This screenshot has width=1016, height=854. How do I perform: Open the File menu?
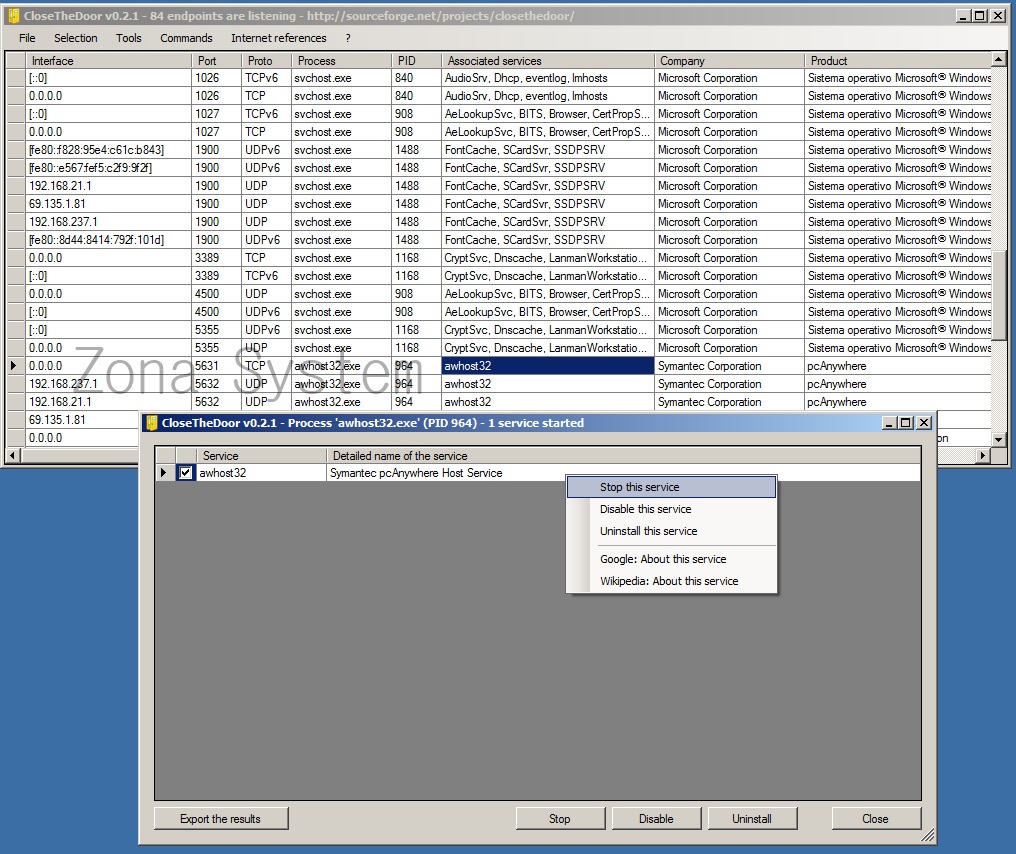point(27,38)
